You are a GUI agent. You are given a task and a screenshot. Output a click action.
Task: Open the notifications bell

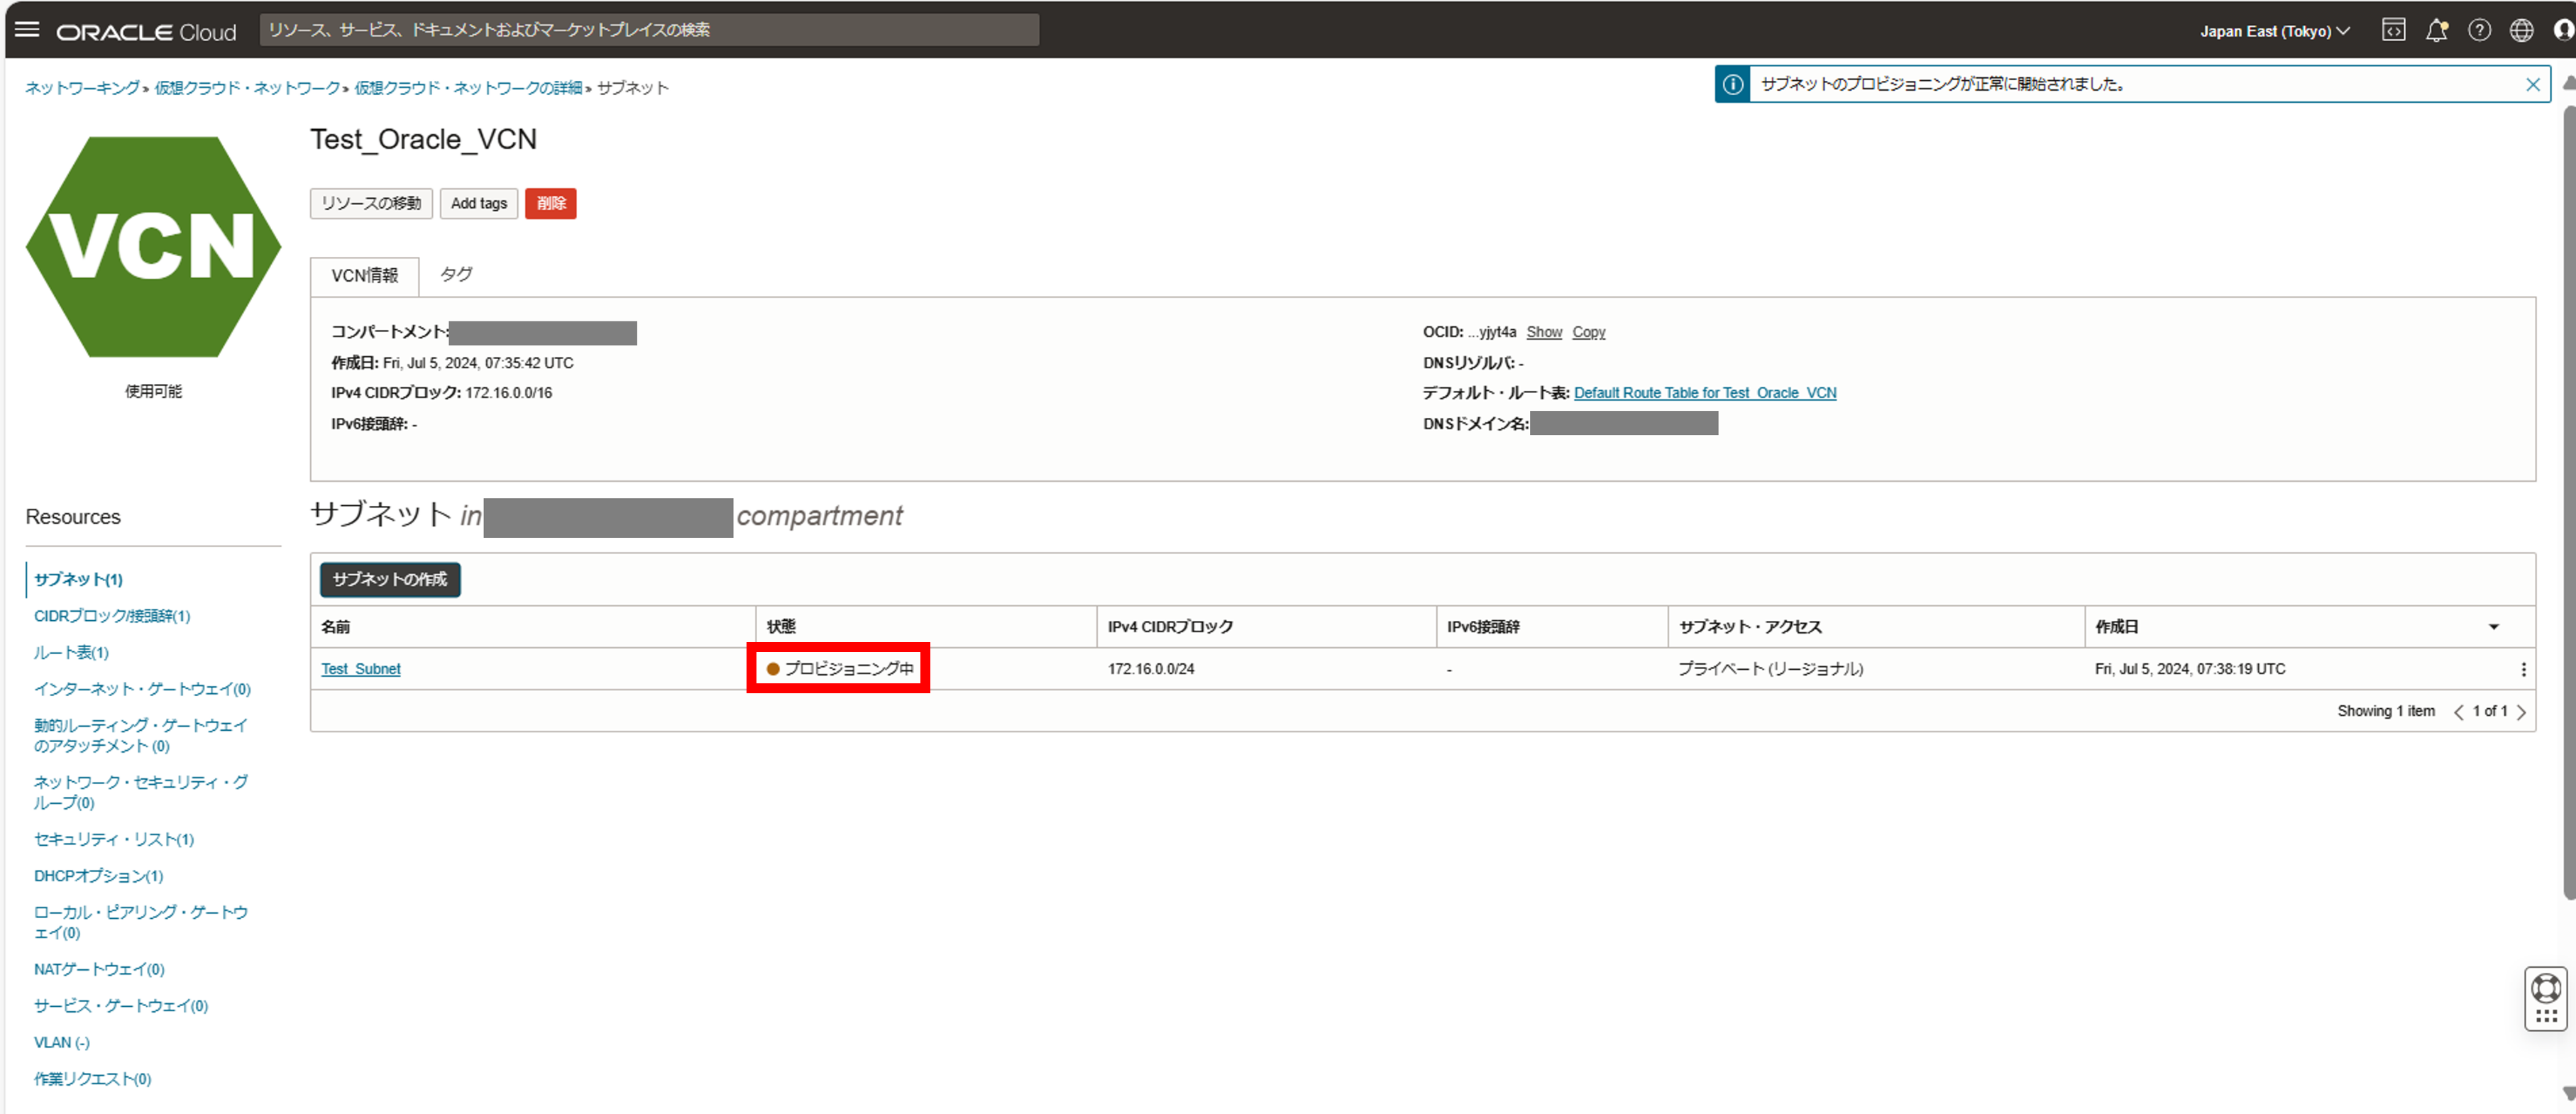click(2436, 31)
